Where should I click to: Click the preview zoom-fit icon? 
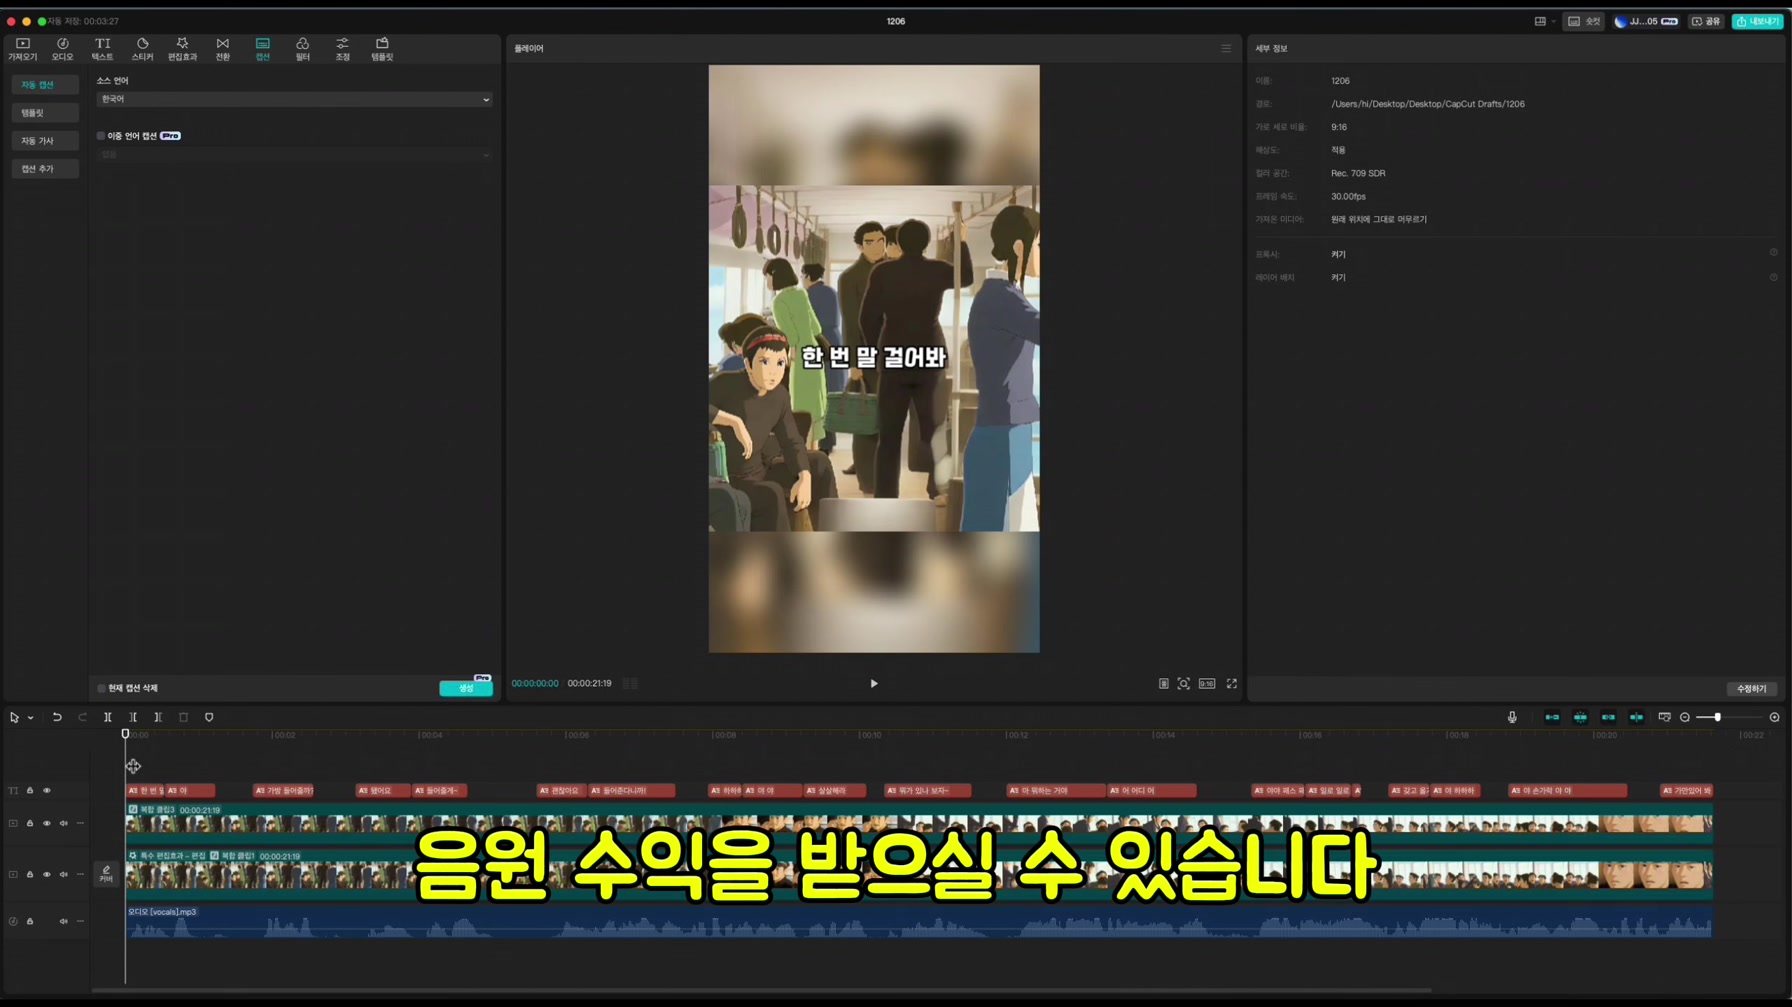(1183, 684)
